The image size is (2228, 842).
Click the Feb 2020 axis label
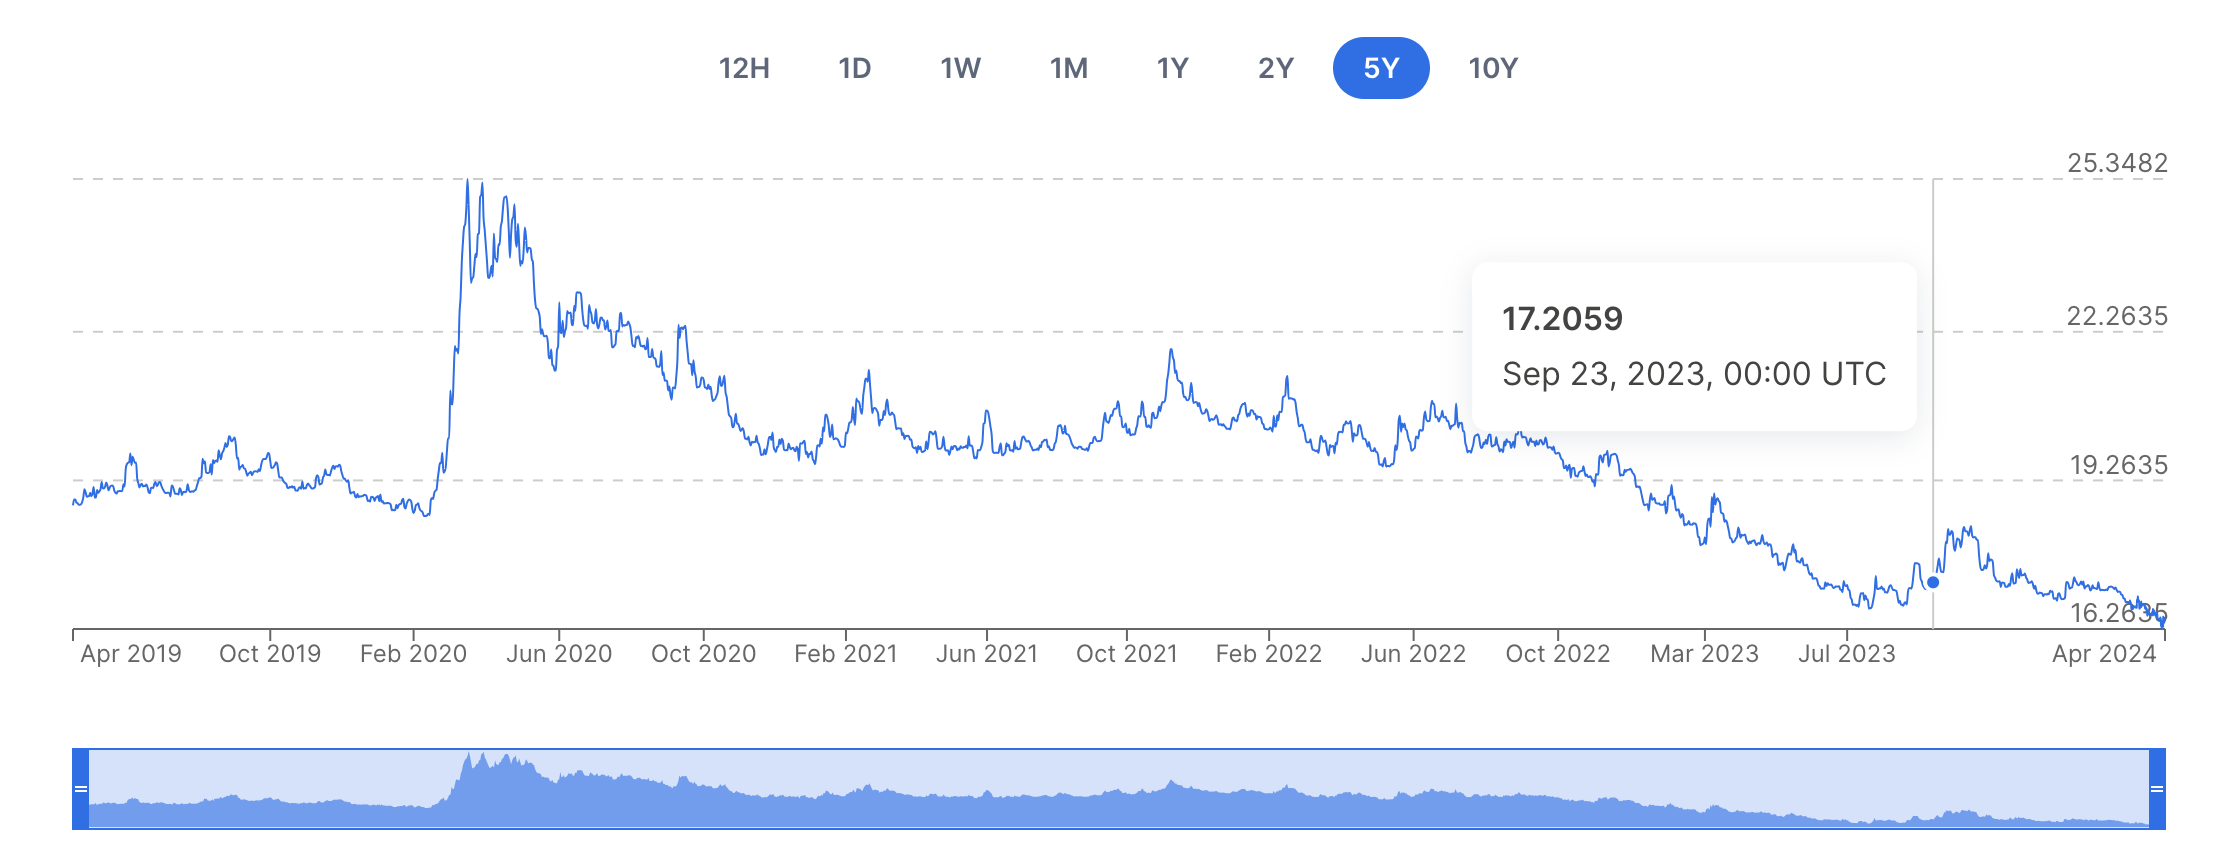click(x=413, y=654)
